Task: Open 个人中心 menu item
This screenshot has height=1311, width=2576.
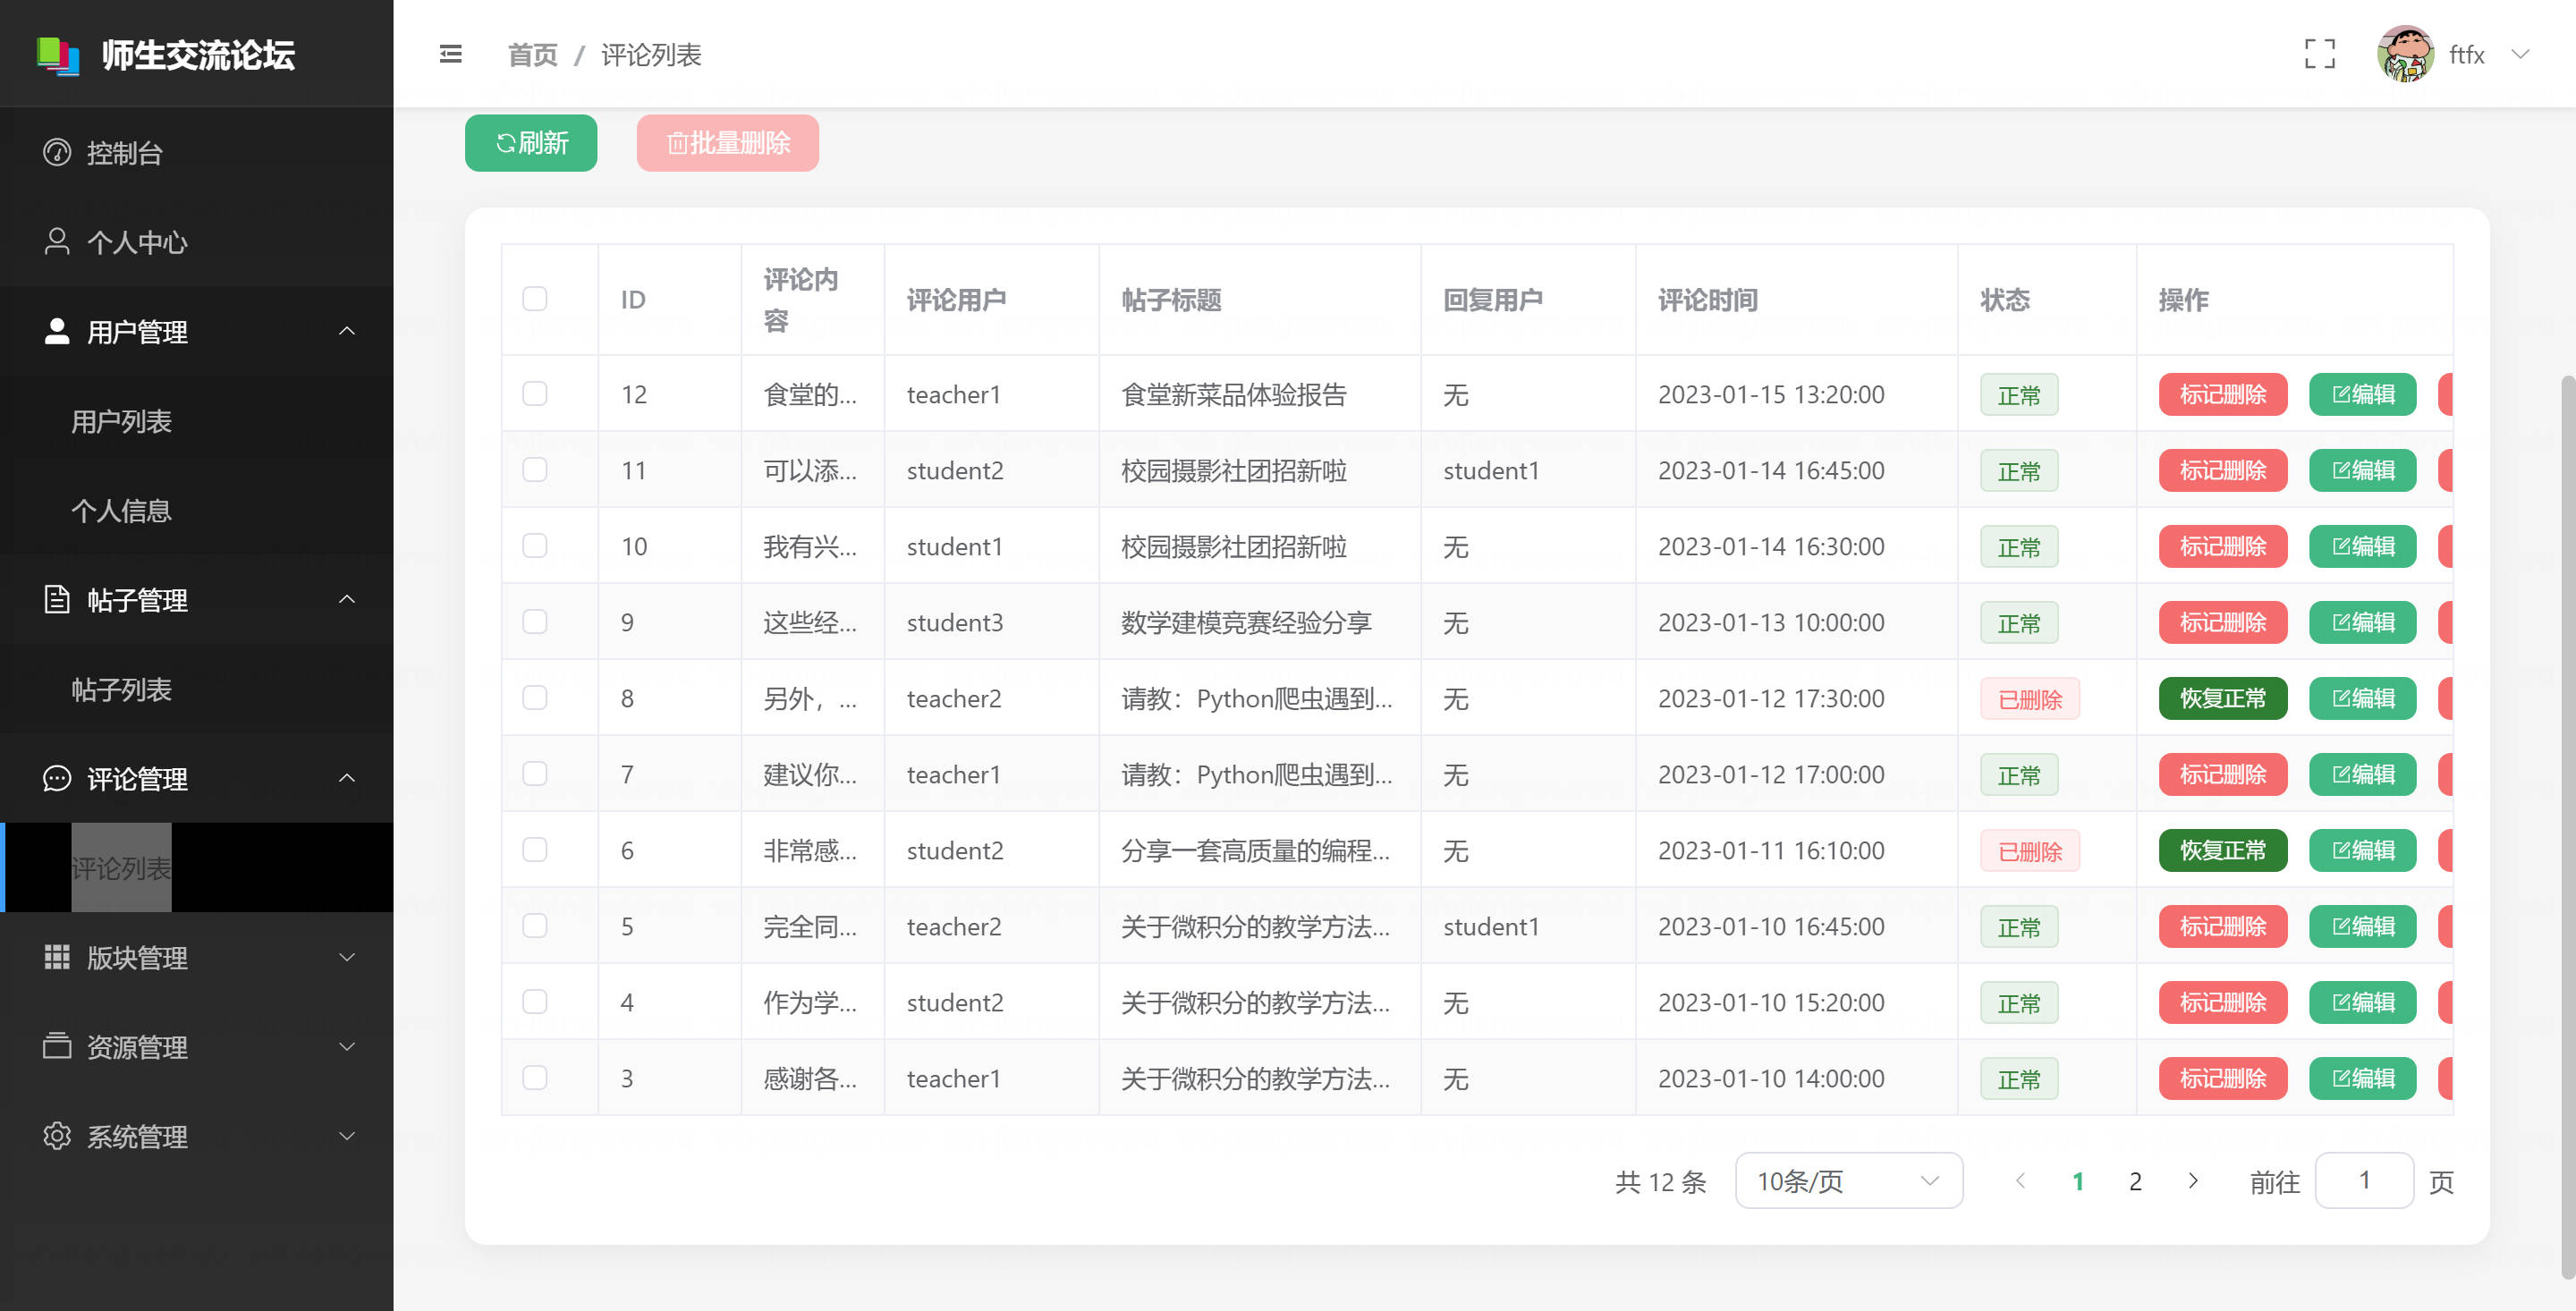Action: click(x=197, y=242)
